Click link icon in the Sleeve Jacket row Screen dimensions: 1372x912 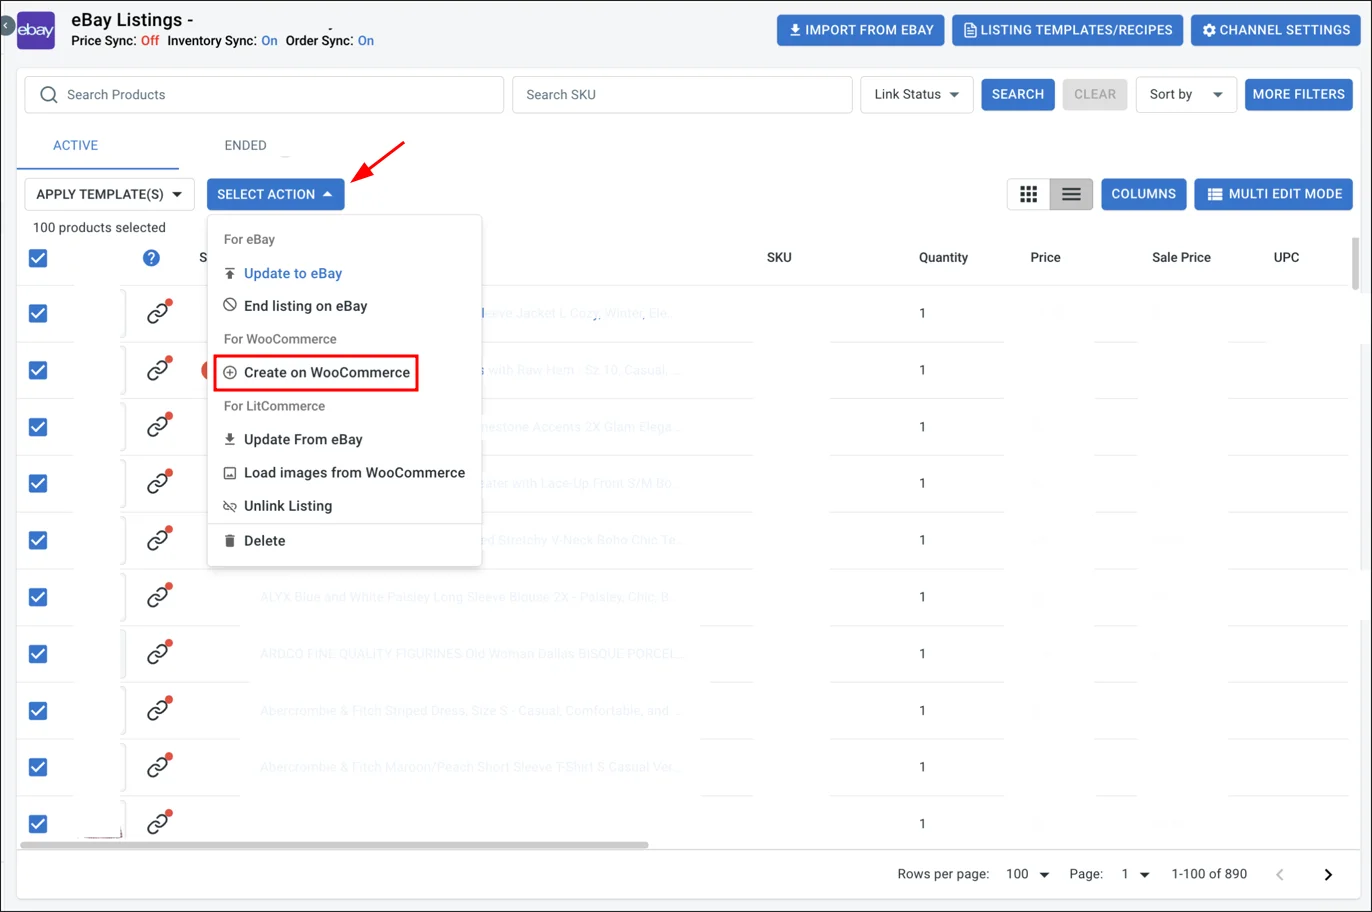click(158, 313)
